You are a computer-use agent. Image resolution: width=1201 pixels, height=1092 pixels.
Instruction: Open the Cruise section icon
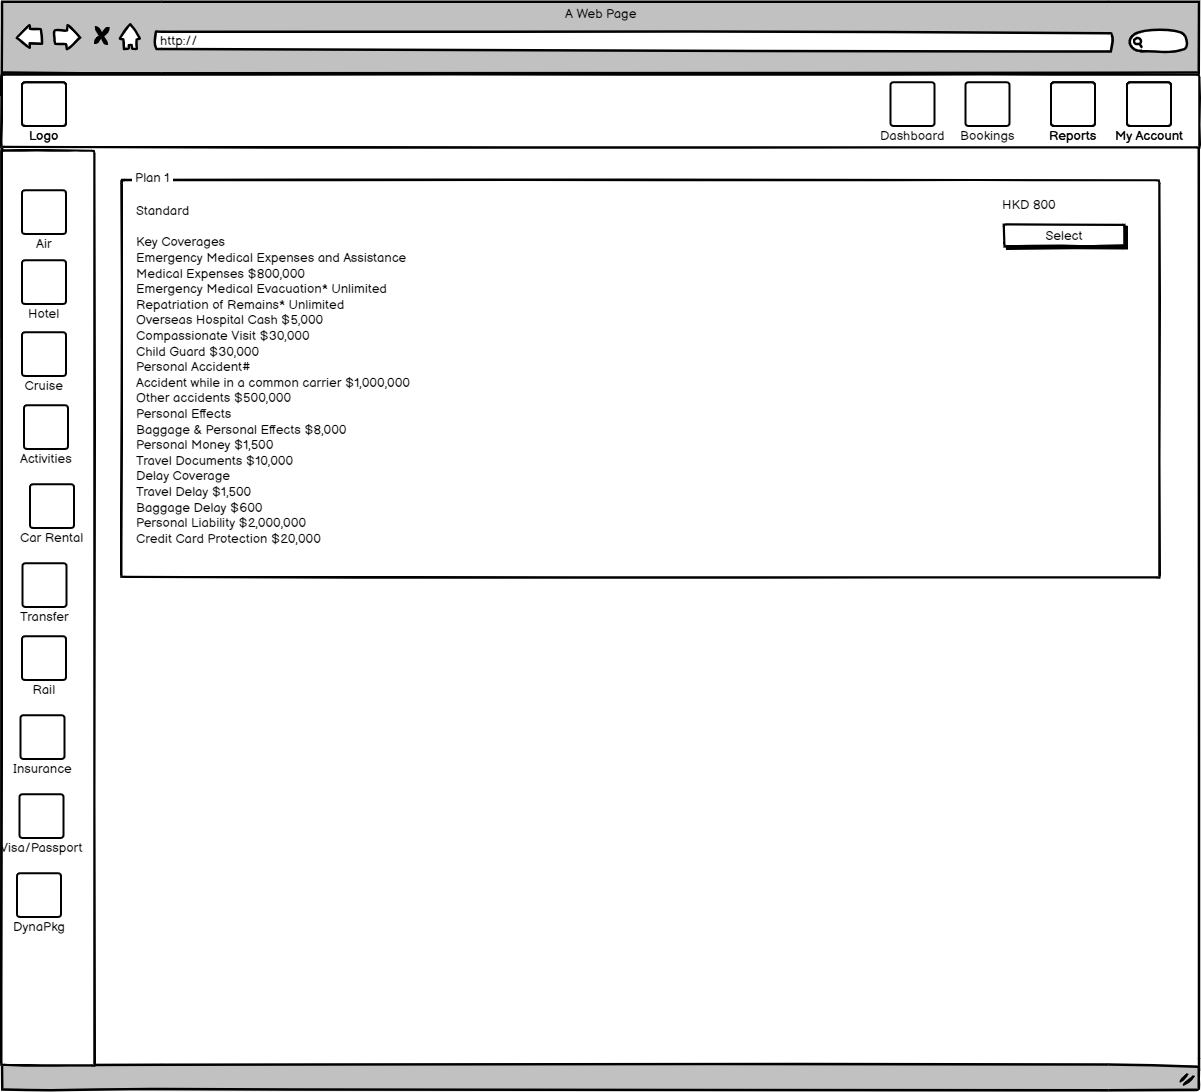coord(44,354)
